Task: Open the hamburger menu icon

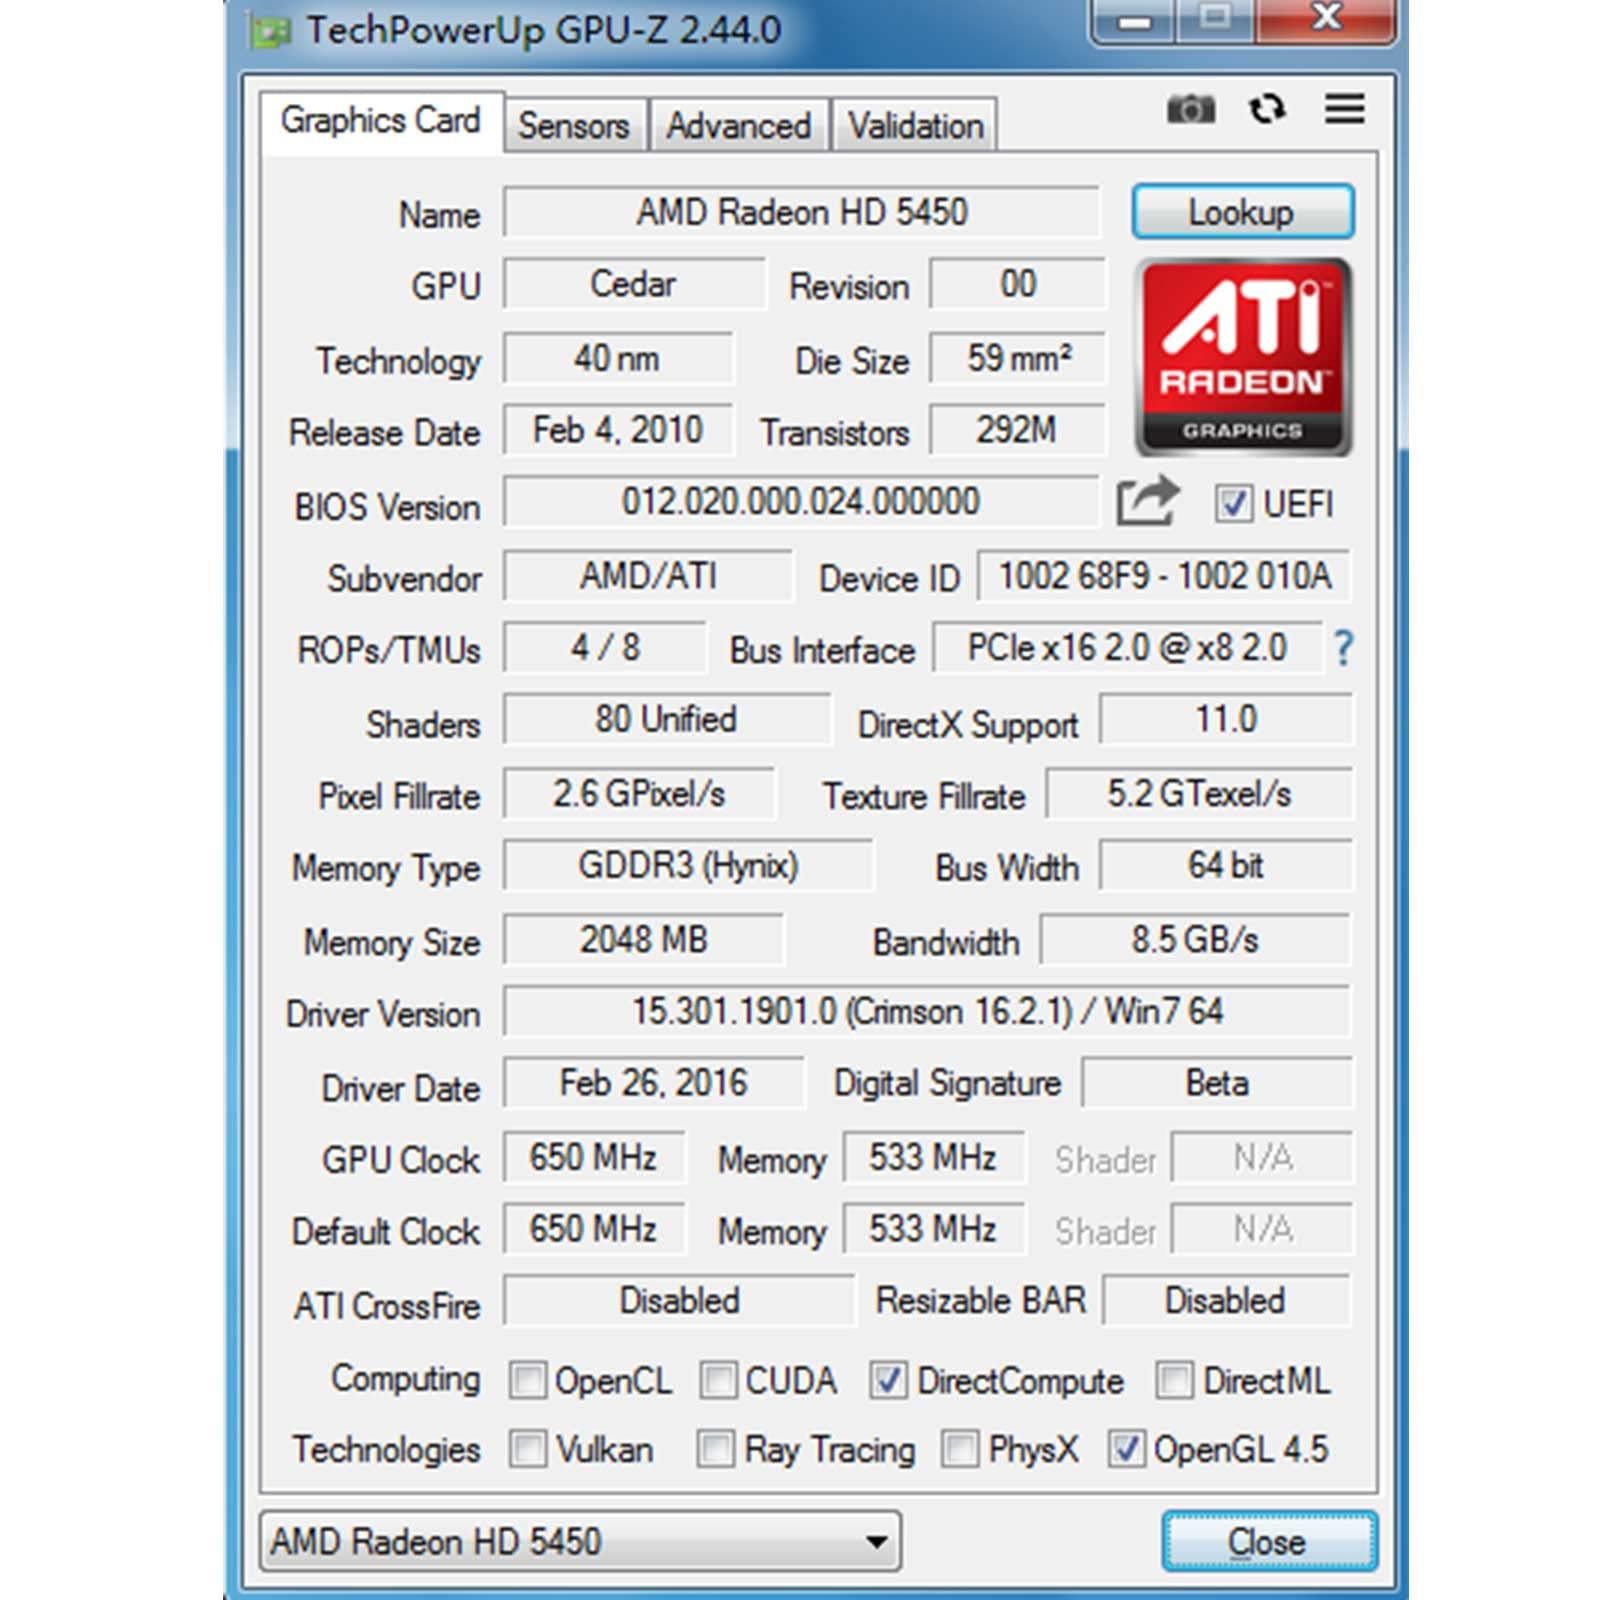Action: tap(1344, 108)
